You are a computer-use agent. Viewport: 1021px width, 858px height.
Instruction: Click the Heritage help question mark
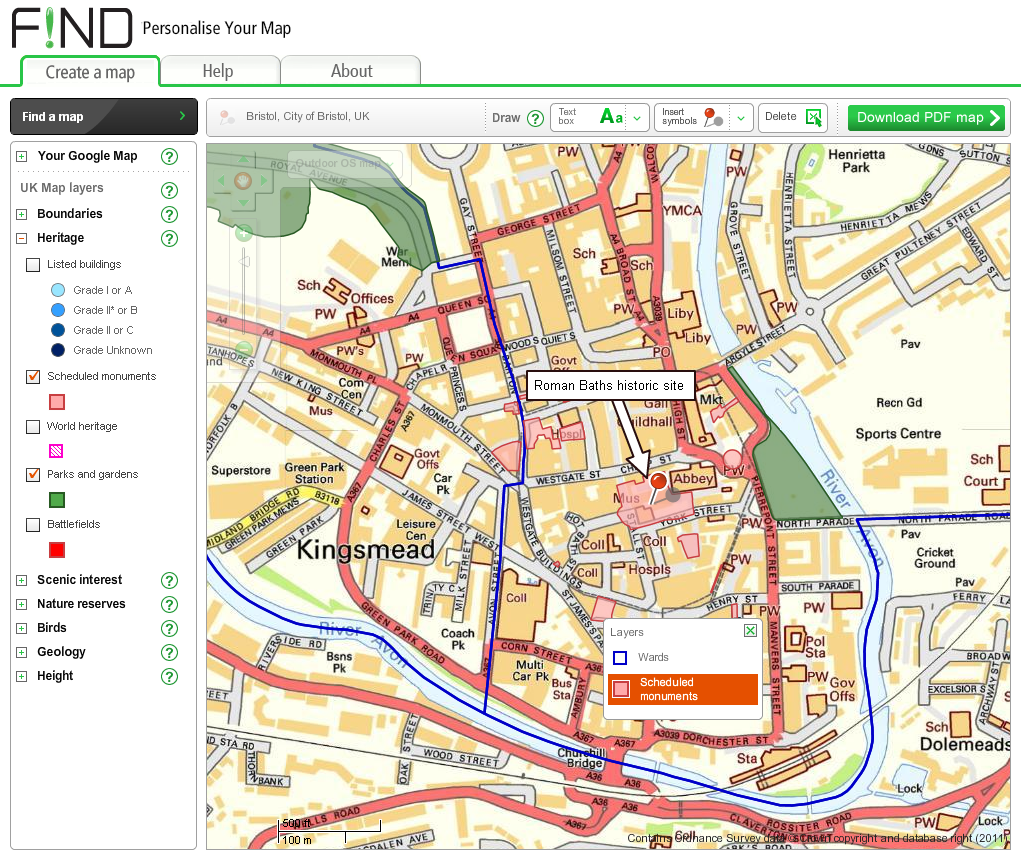(x=169, y=238)
